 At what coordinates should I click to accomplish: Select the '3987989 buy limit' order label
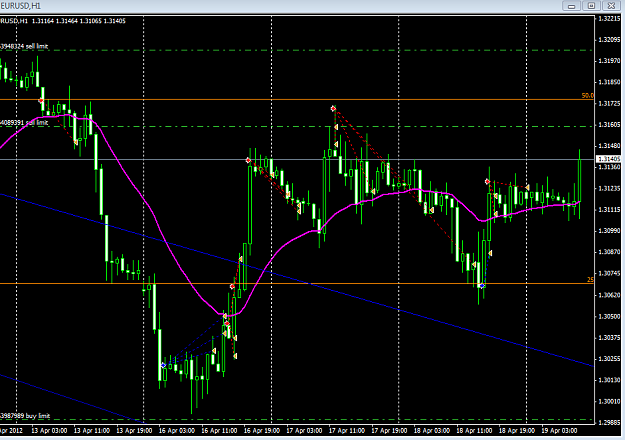point(25,416)
